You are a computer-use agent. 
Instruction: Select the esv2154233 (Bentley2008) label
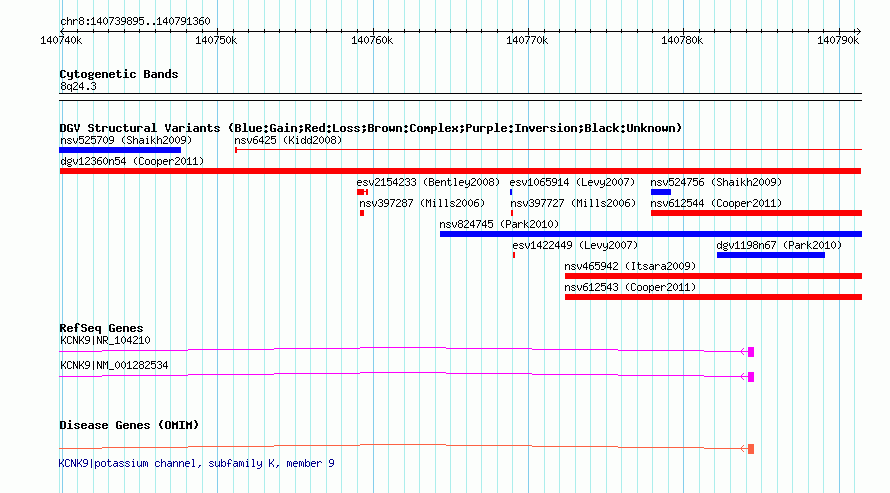(428, 182)
